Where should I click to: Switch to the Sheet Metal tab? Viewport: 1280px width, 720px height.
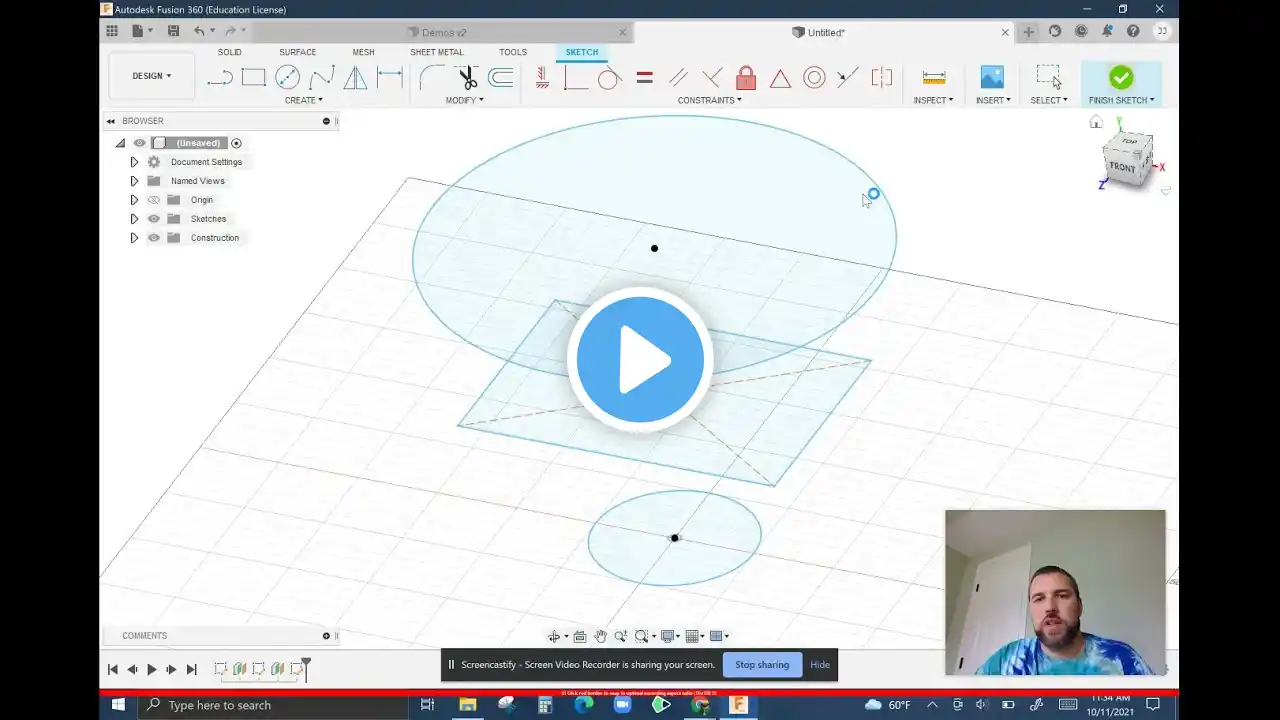click(437, 52)
